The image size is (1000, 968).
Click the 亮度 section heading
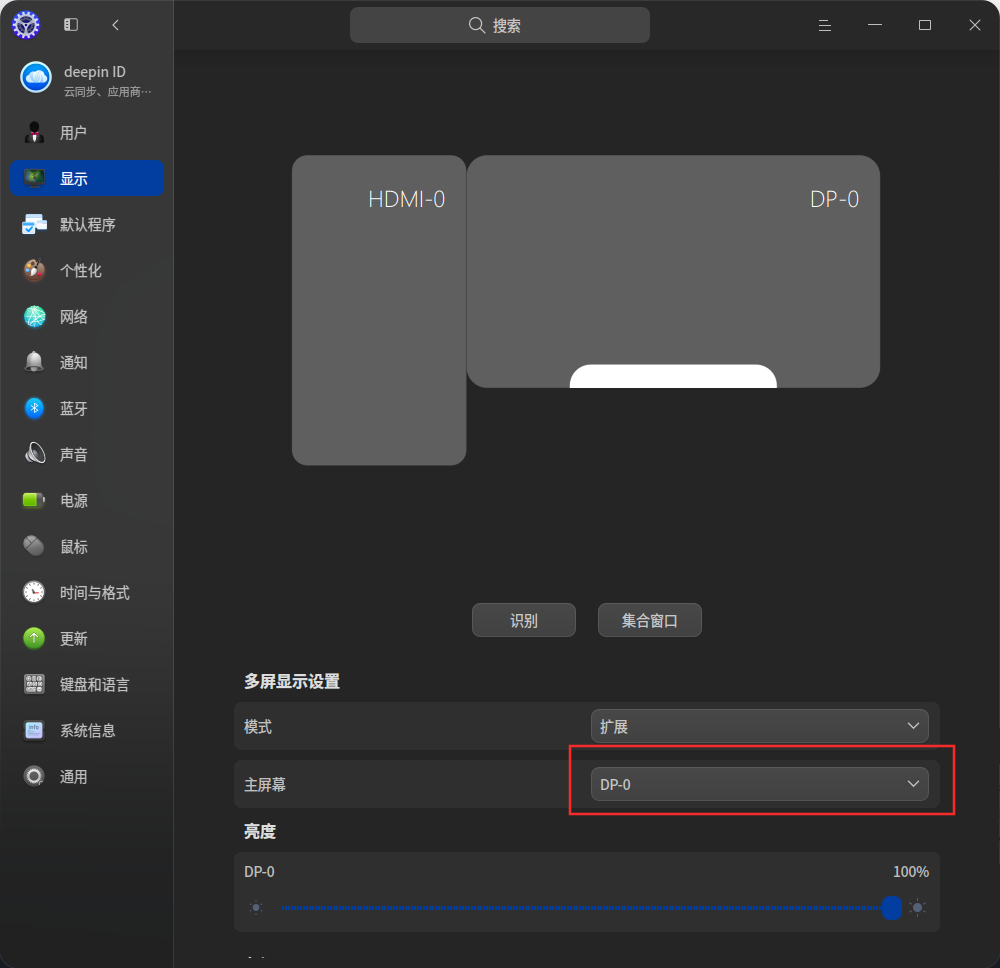[260, 832]
